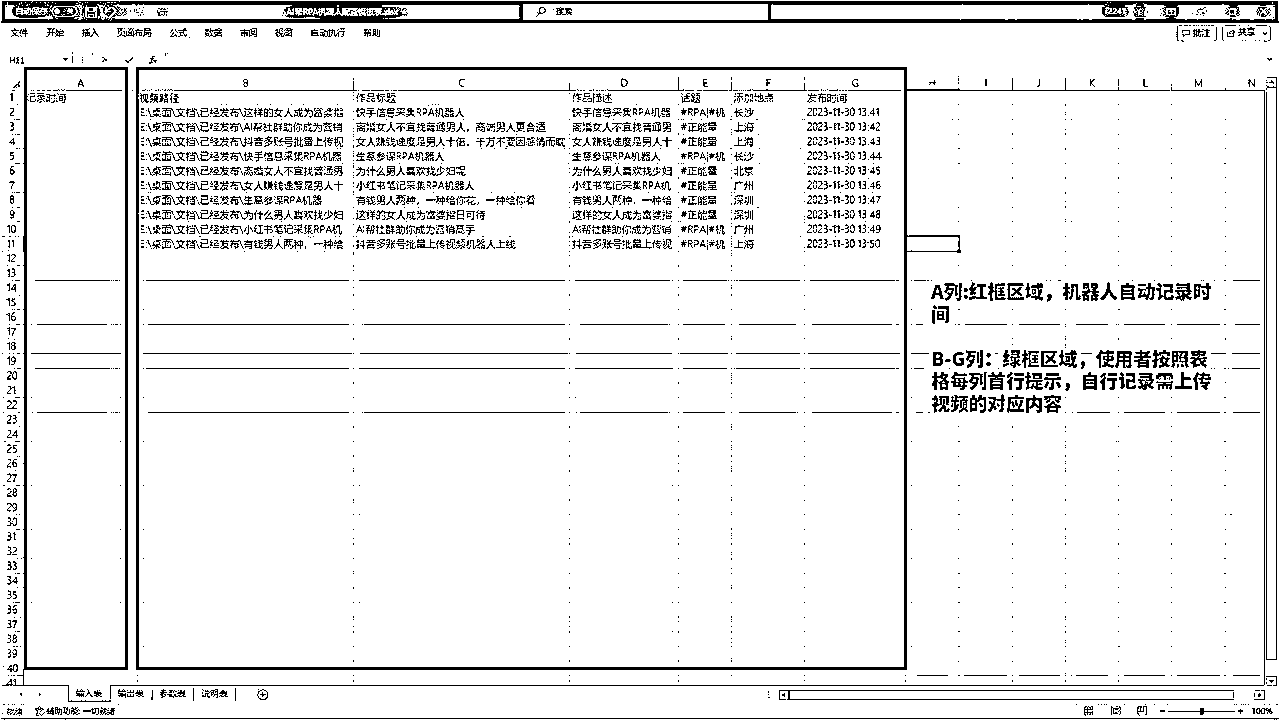Click the Save icon in quick access toolbar

(x=91, y=11)
